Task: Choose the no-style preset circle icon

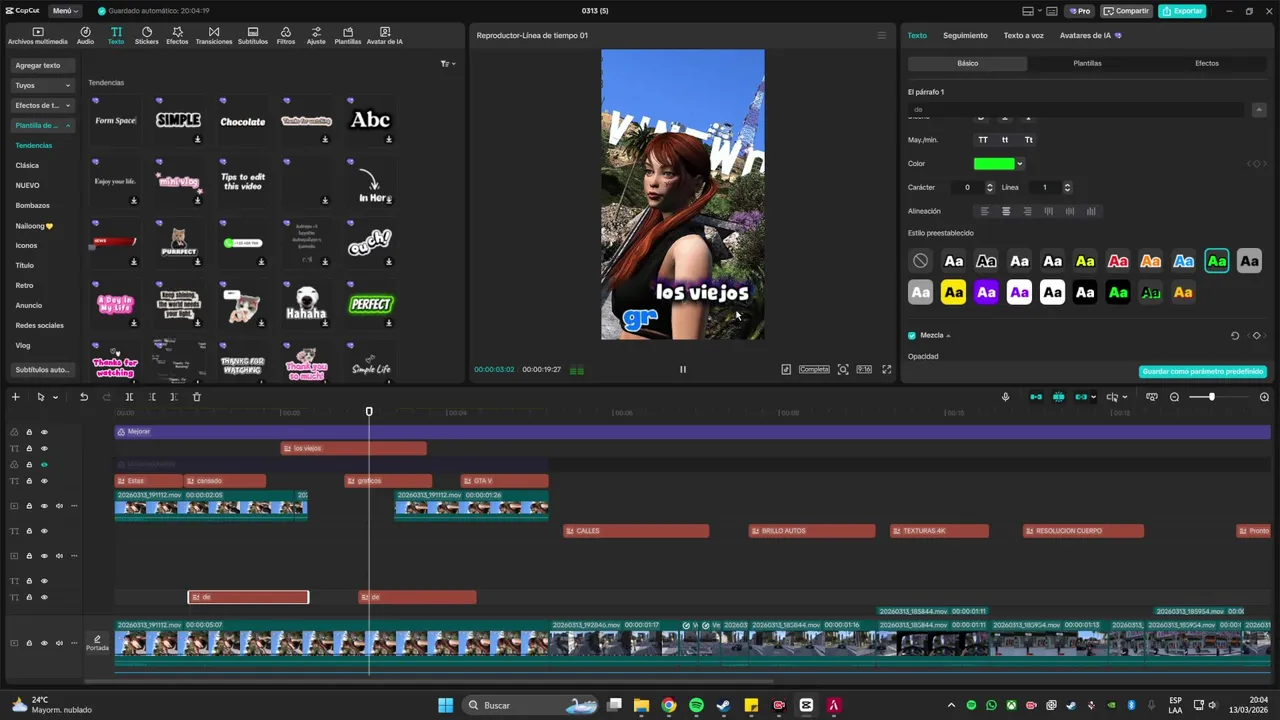Action: pos(920,261)
